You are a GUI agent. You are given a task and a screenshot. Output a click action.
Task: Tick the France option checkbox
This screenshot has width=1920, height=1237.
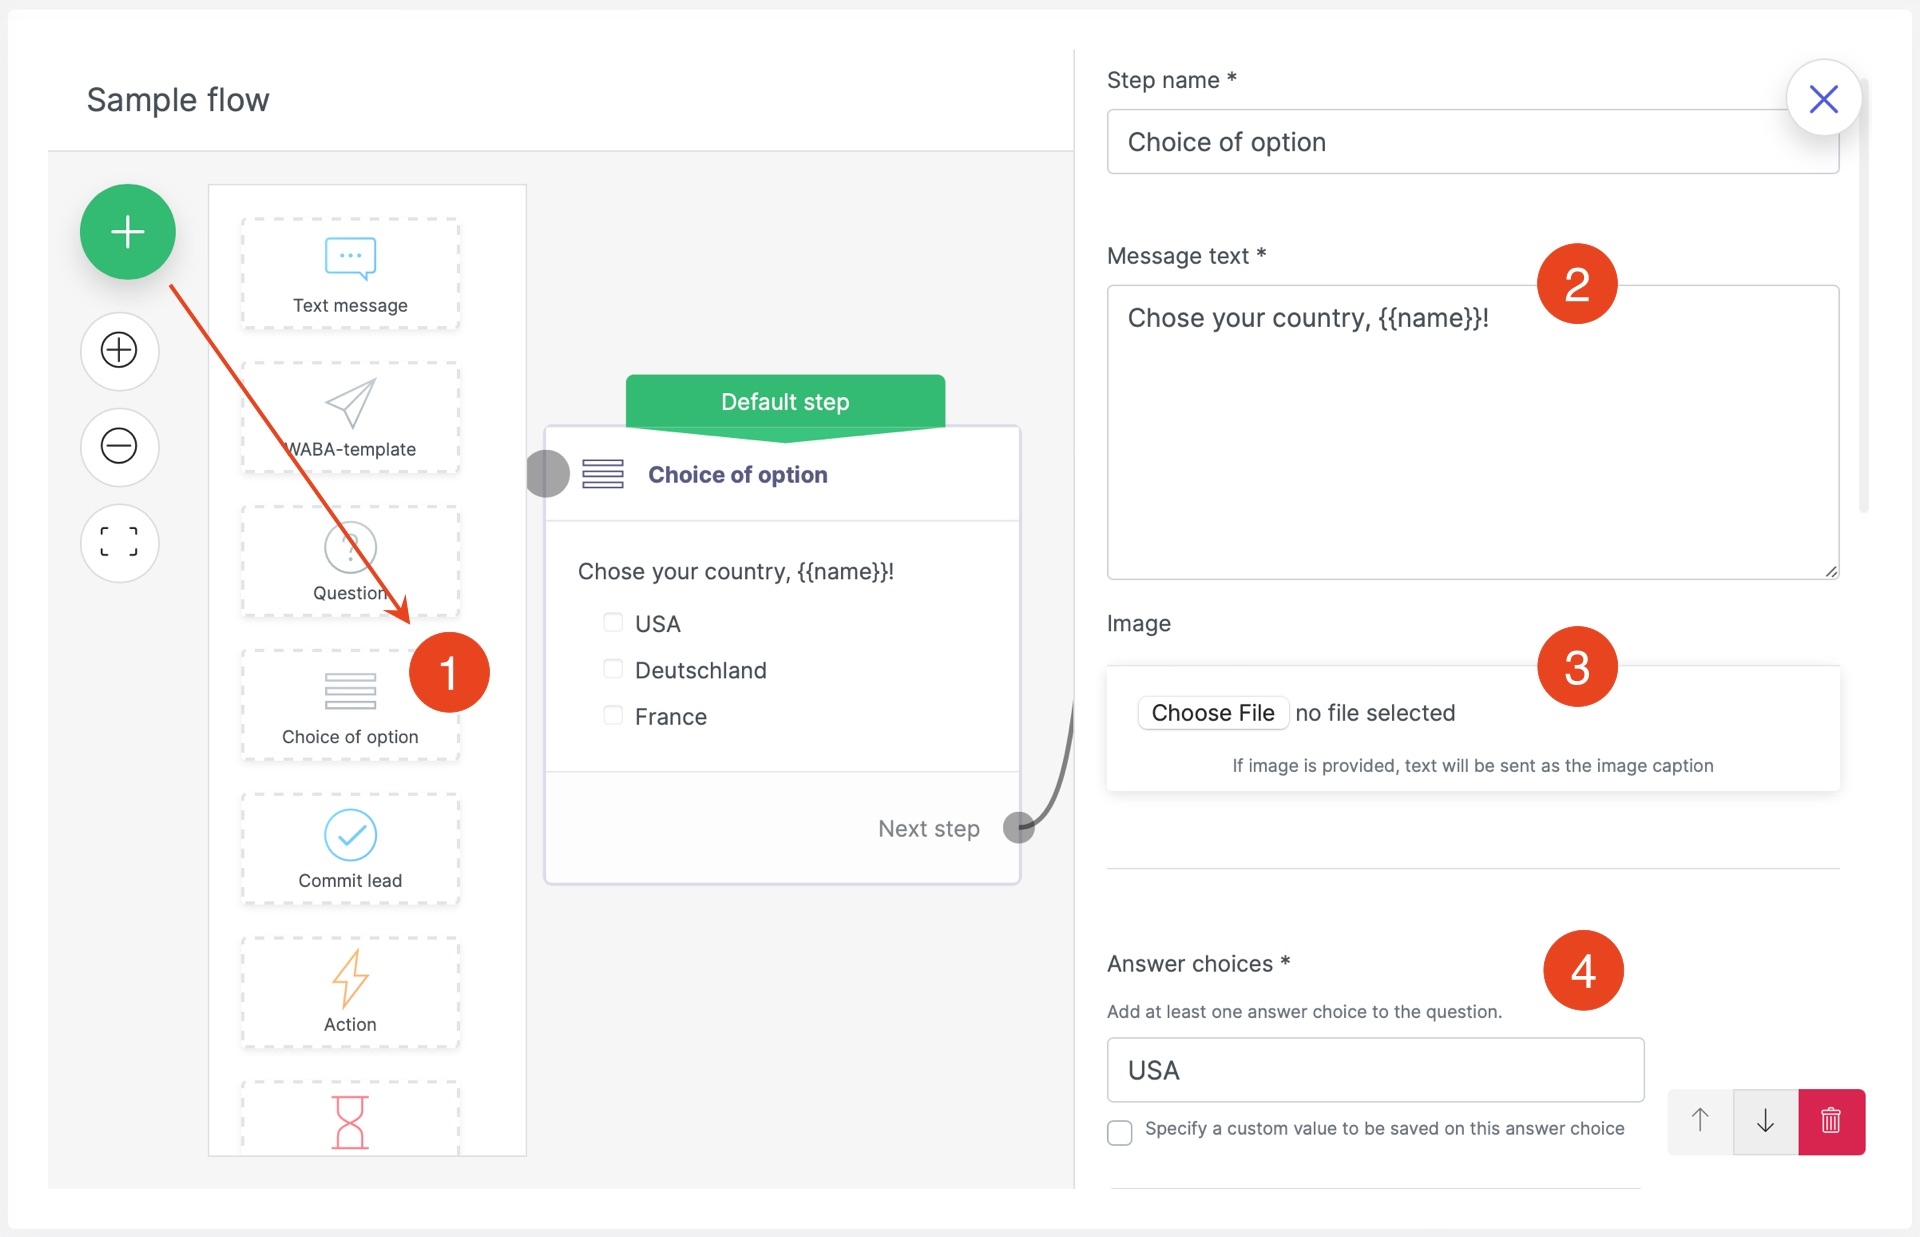(613, 716)
